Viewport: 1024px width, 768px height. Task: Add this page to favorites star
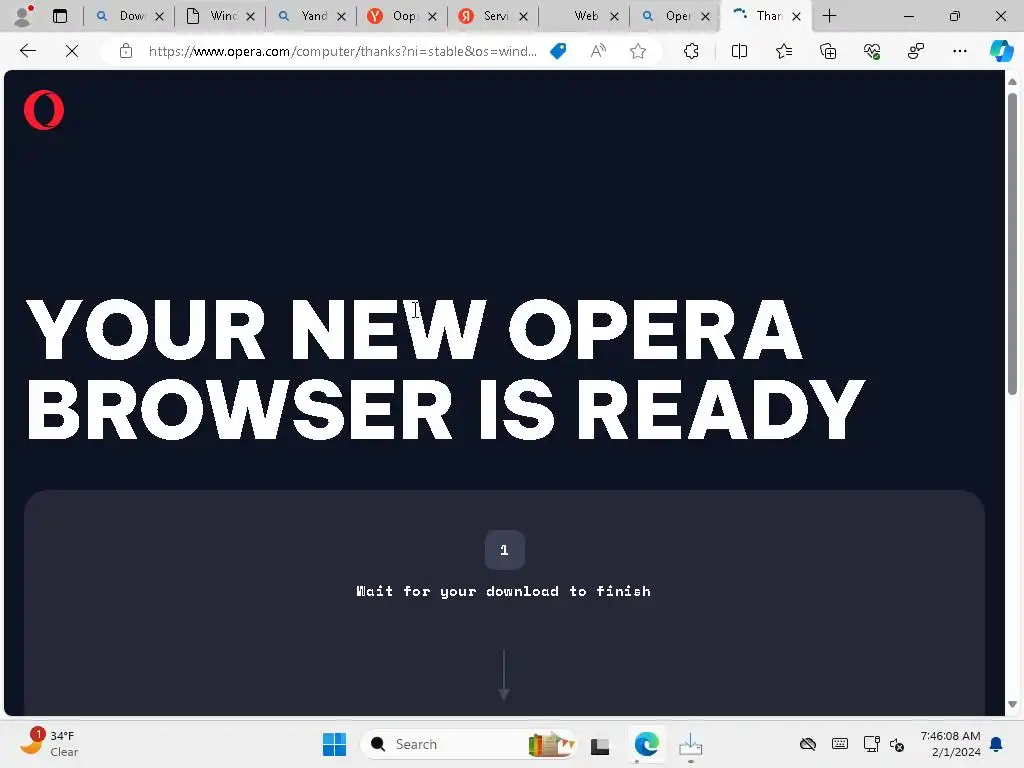[x=638, y=51]
